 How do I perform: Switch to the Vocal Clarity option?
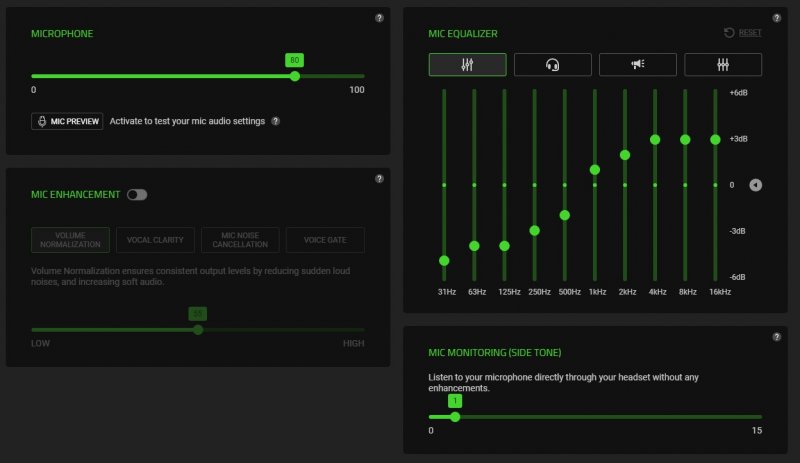[155, 240]
